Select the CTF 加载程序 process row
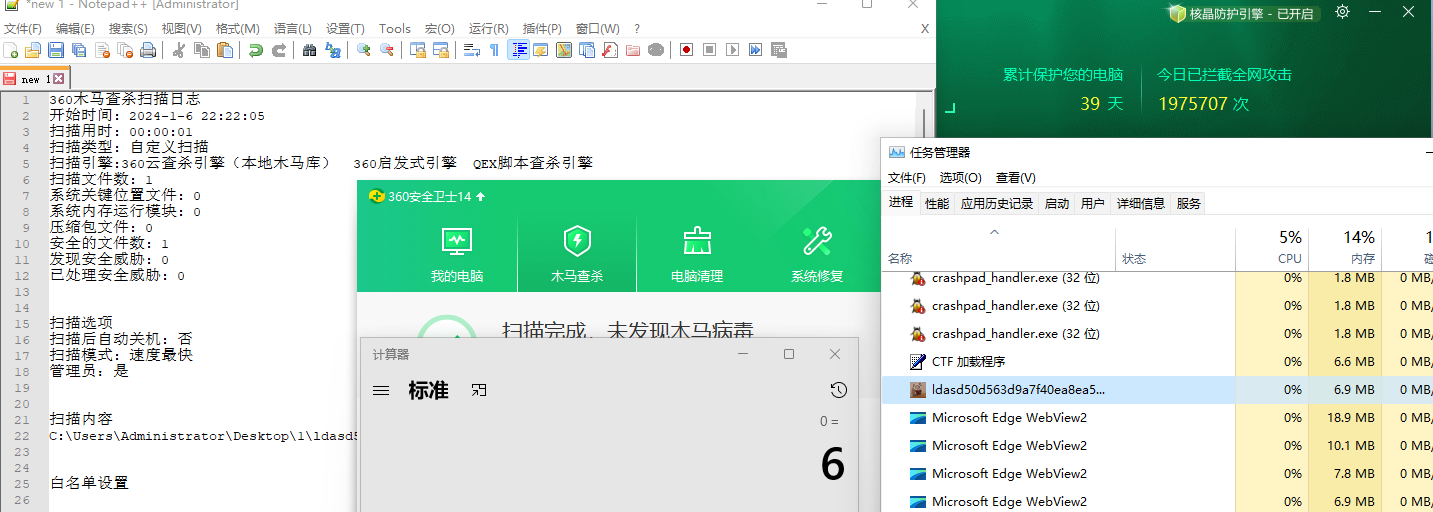1433x512 pixels. click(1157, 361)
